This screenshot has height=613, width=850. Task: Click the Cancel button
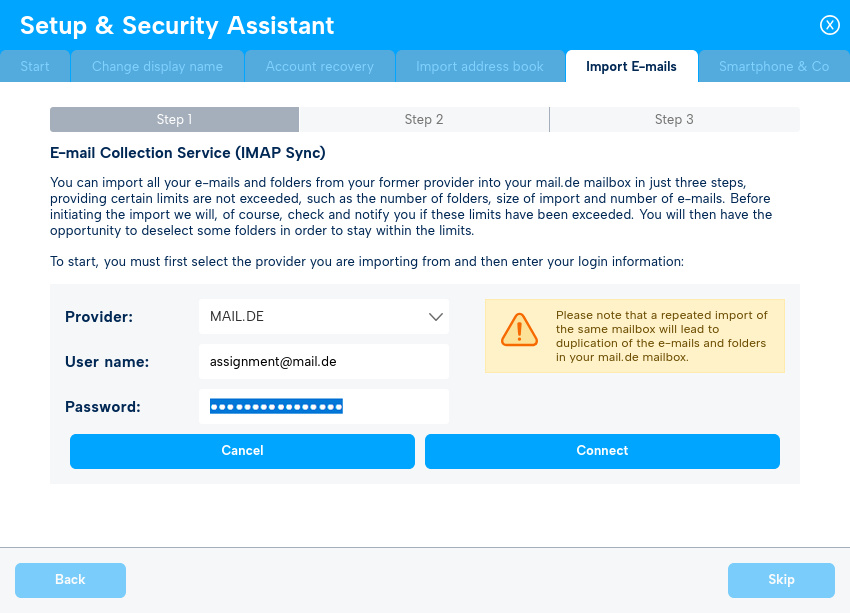tap(242, 451)
